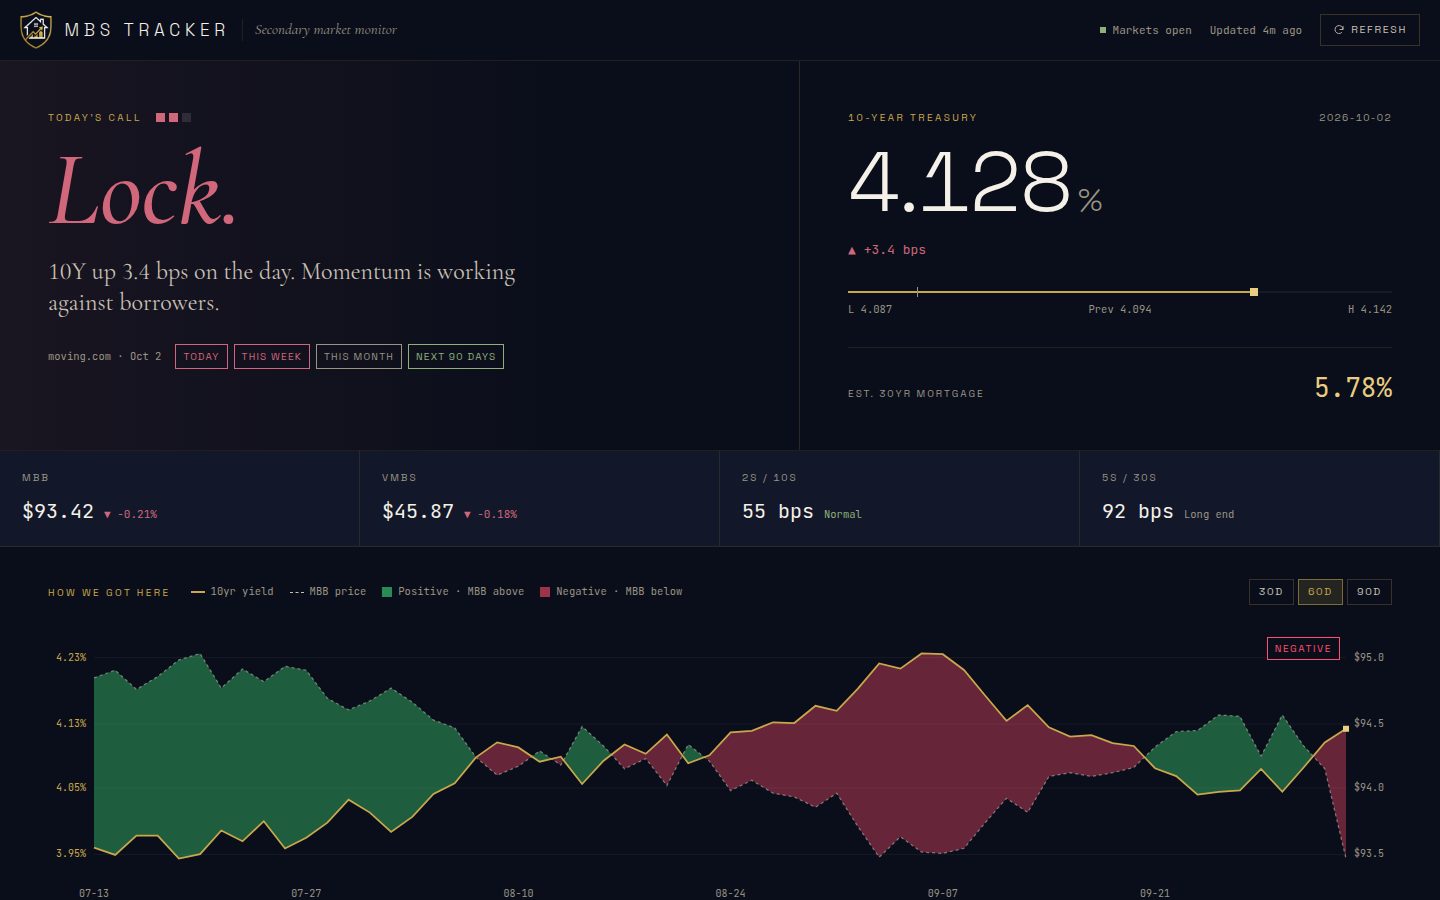
Task: Click the 4.128 Treasury yield figure
Action: 960,182
